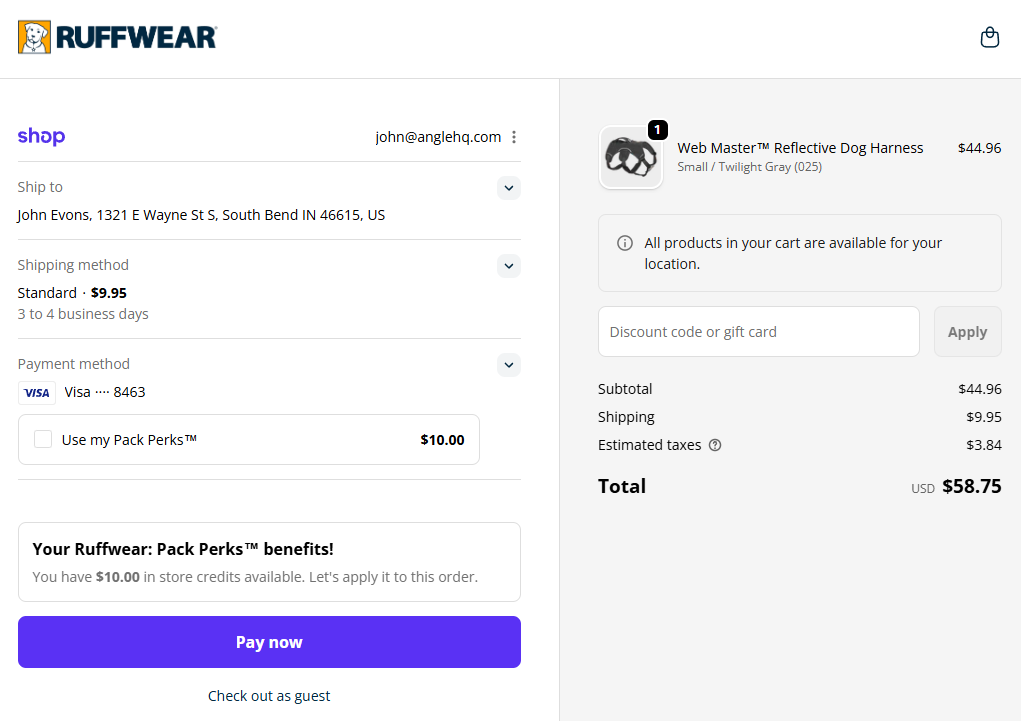Click the Apply discount button
Viewport: 1021px width, 721px height.
(x=967, y=332)
